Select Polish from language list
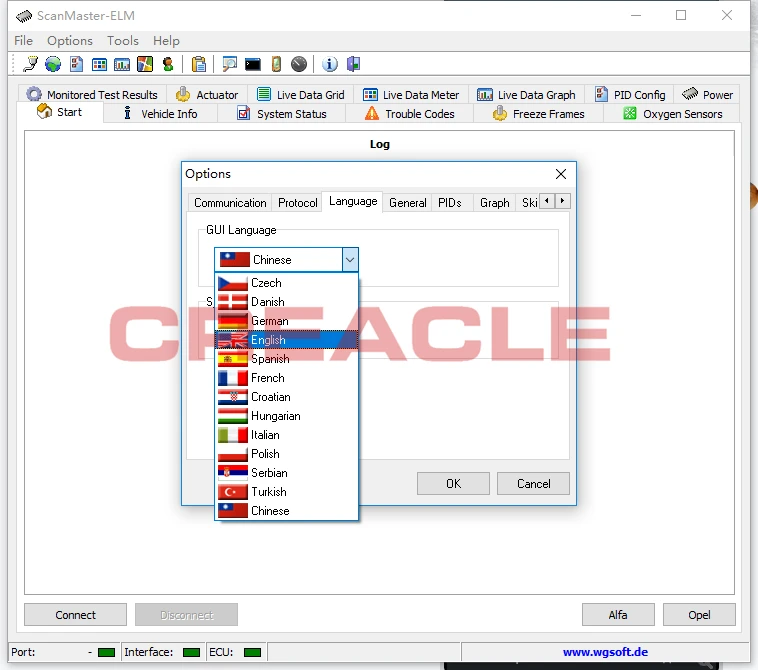 click(287, 454)
